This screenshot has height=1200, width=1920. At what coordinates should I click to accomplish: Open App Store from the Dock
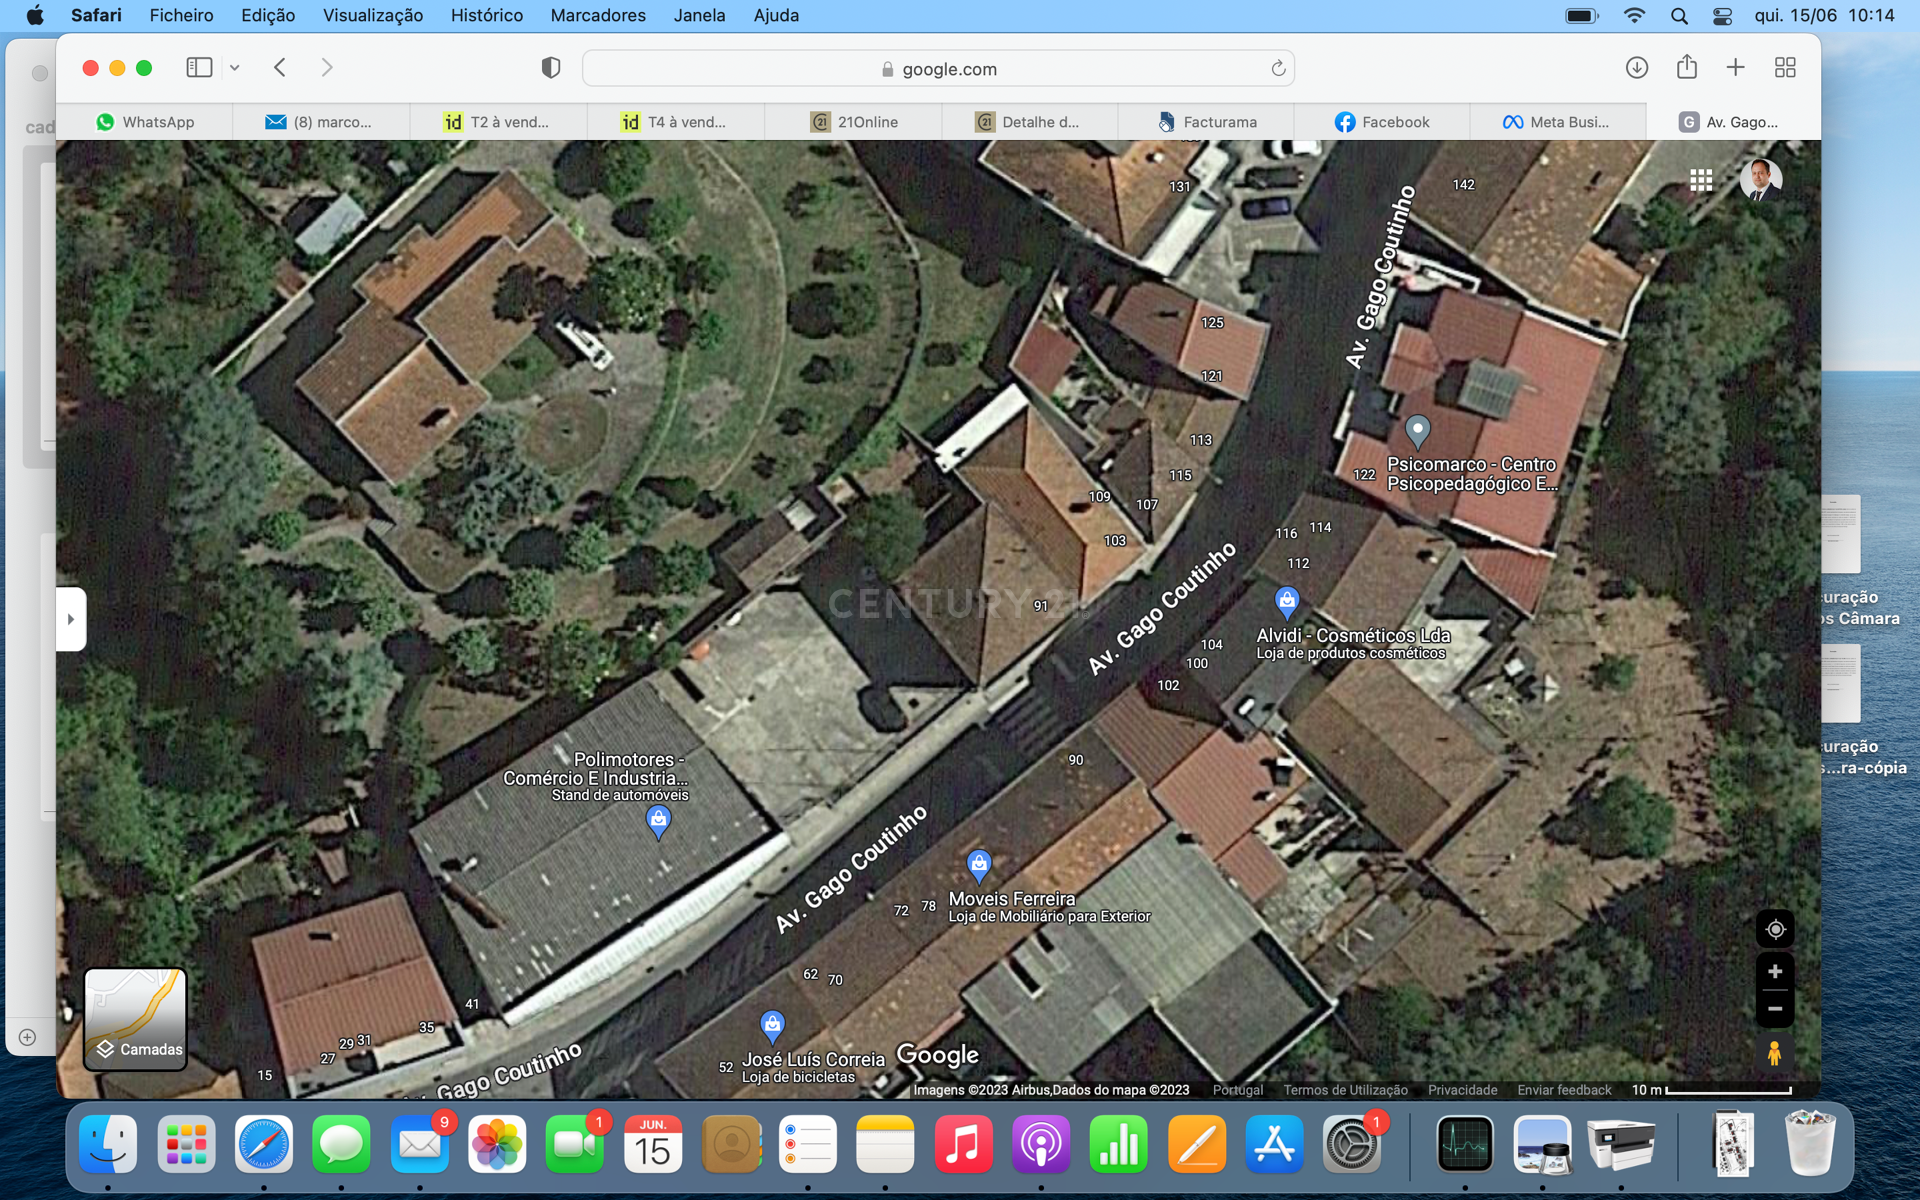tap(1274, 1144)
